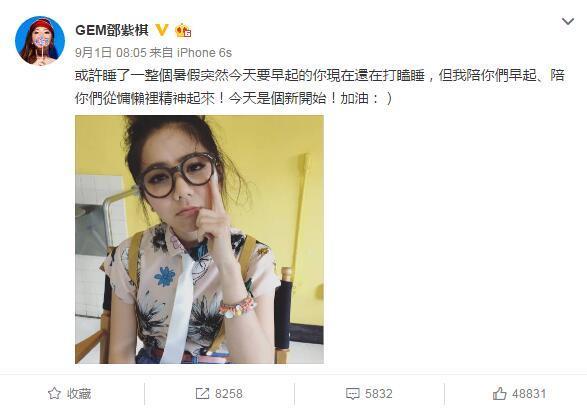Click the iPhone 6s source link
The width and height of the screenshot is (587, 408).
tap(204, 53)
